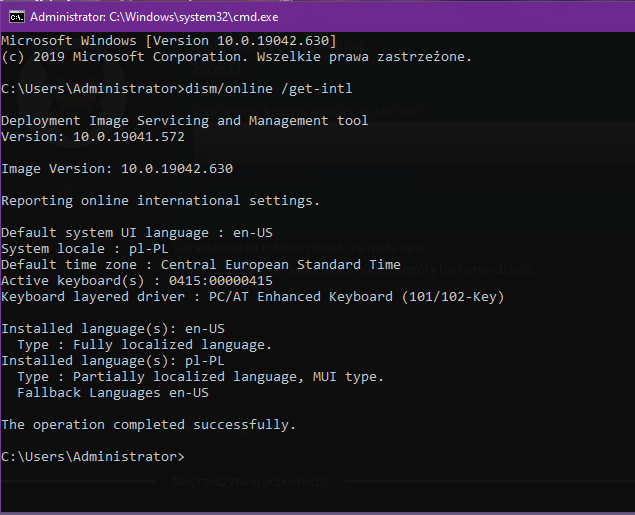
Task: Click the PC/AT Enhanced Keyboard driver line
Action: pos(252,297)
